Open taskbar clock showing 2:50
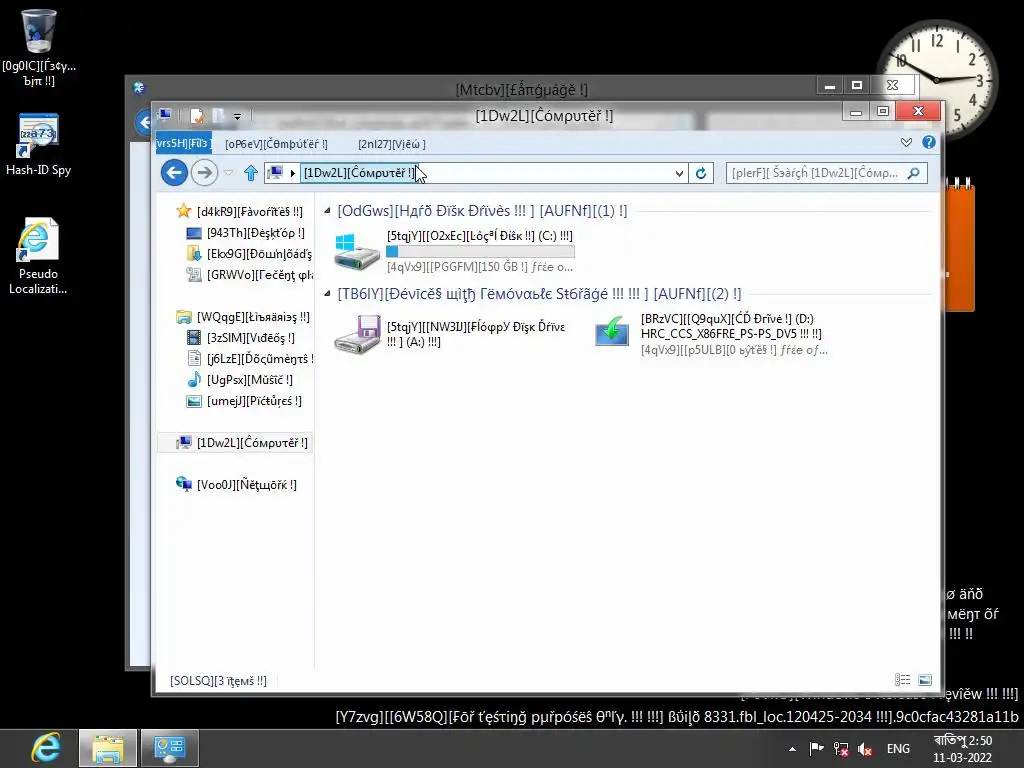1024x768 pixels. tap(963, 749)
